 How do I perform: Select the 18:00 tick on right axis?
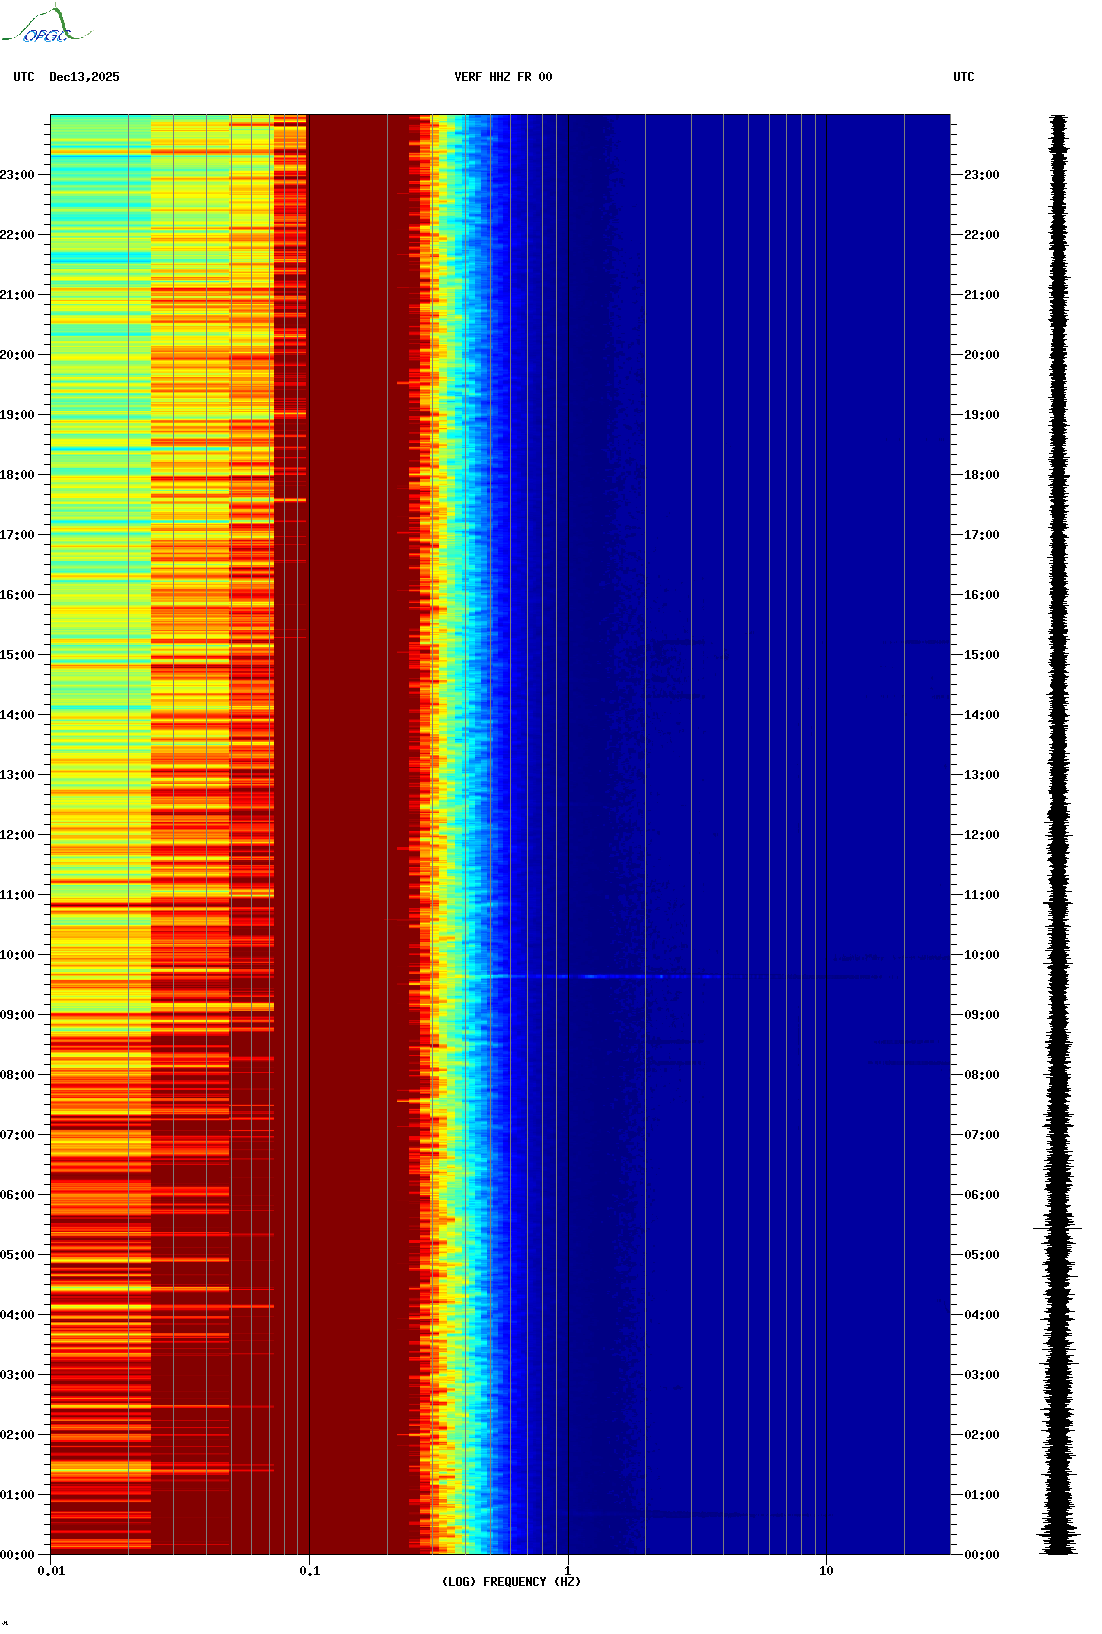[x=981, y=475]
